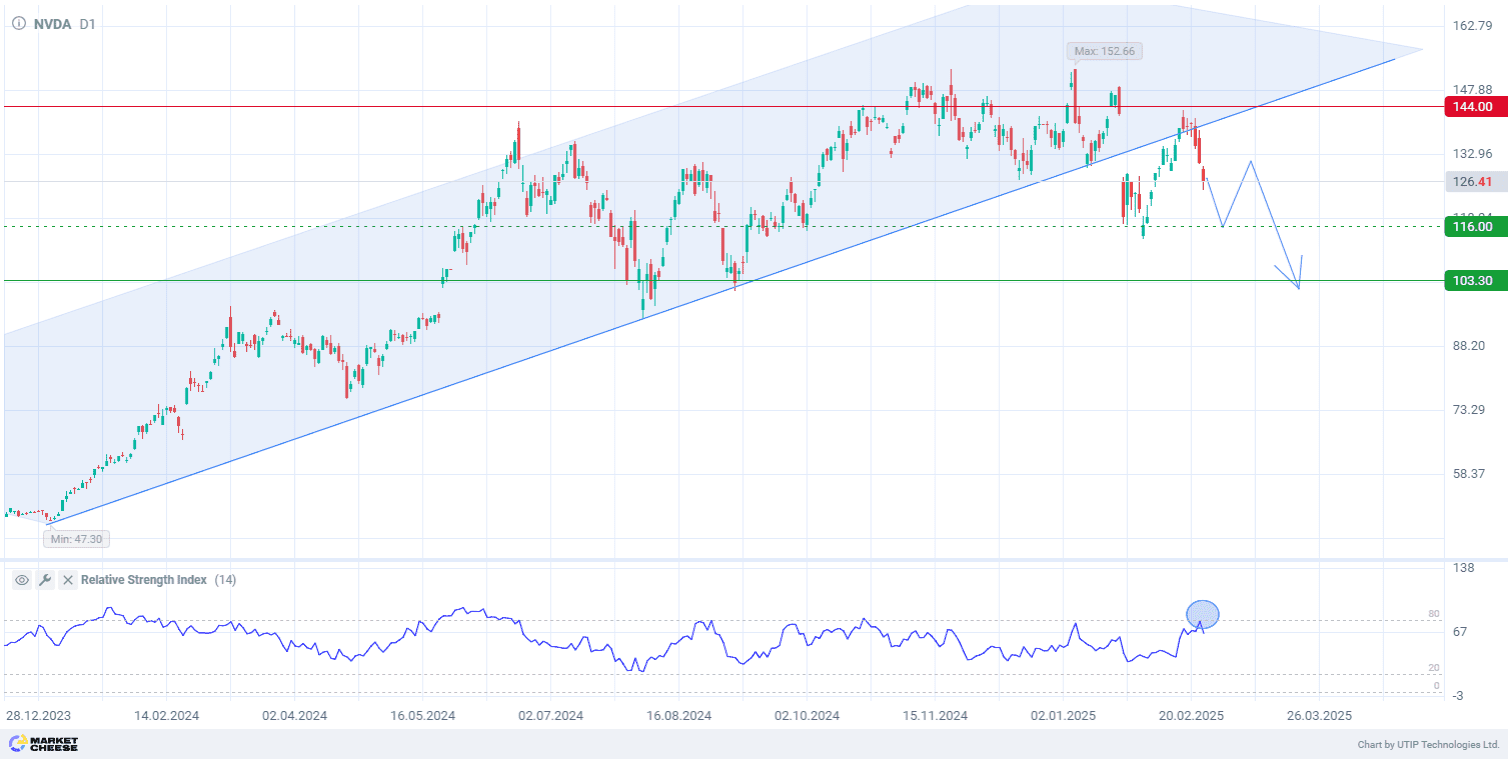Click the 147.88 price axis value
Screen dimensions: 1508x759
tap(1471, 89)
